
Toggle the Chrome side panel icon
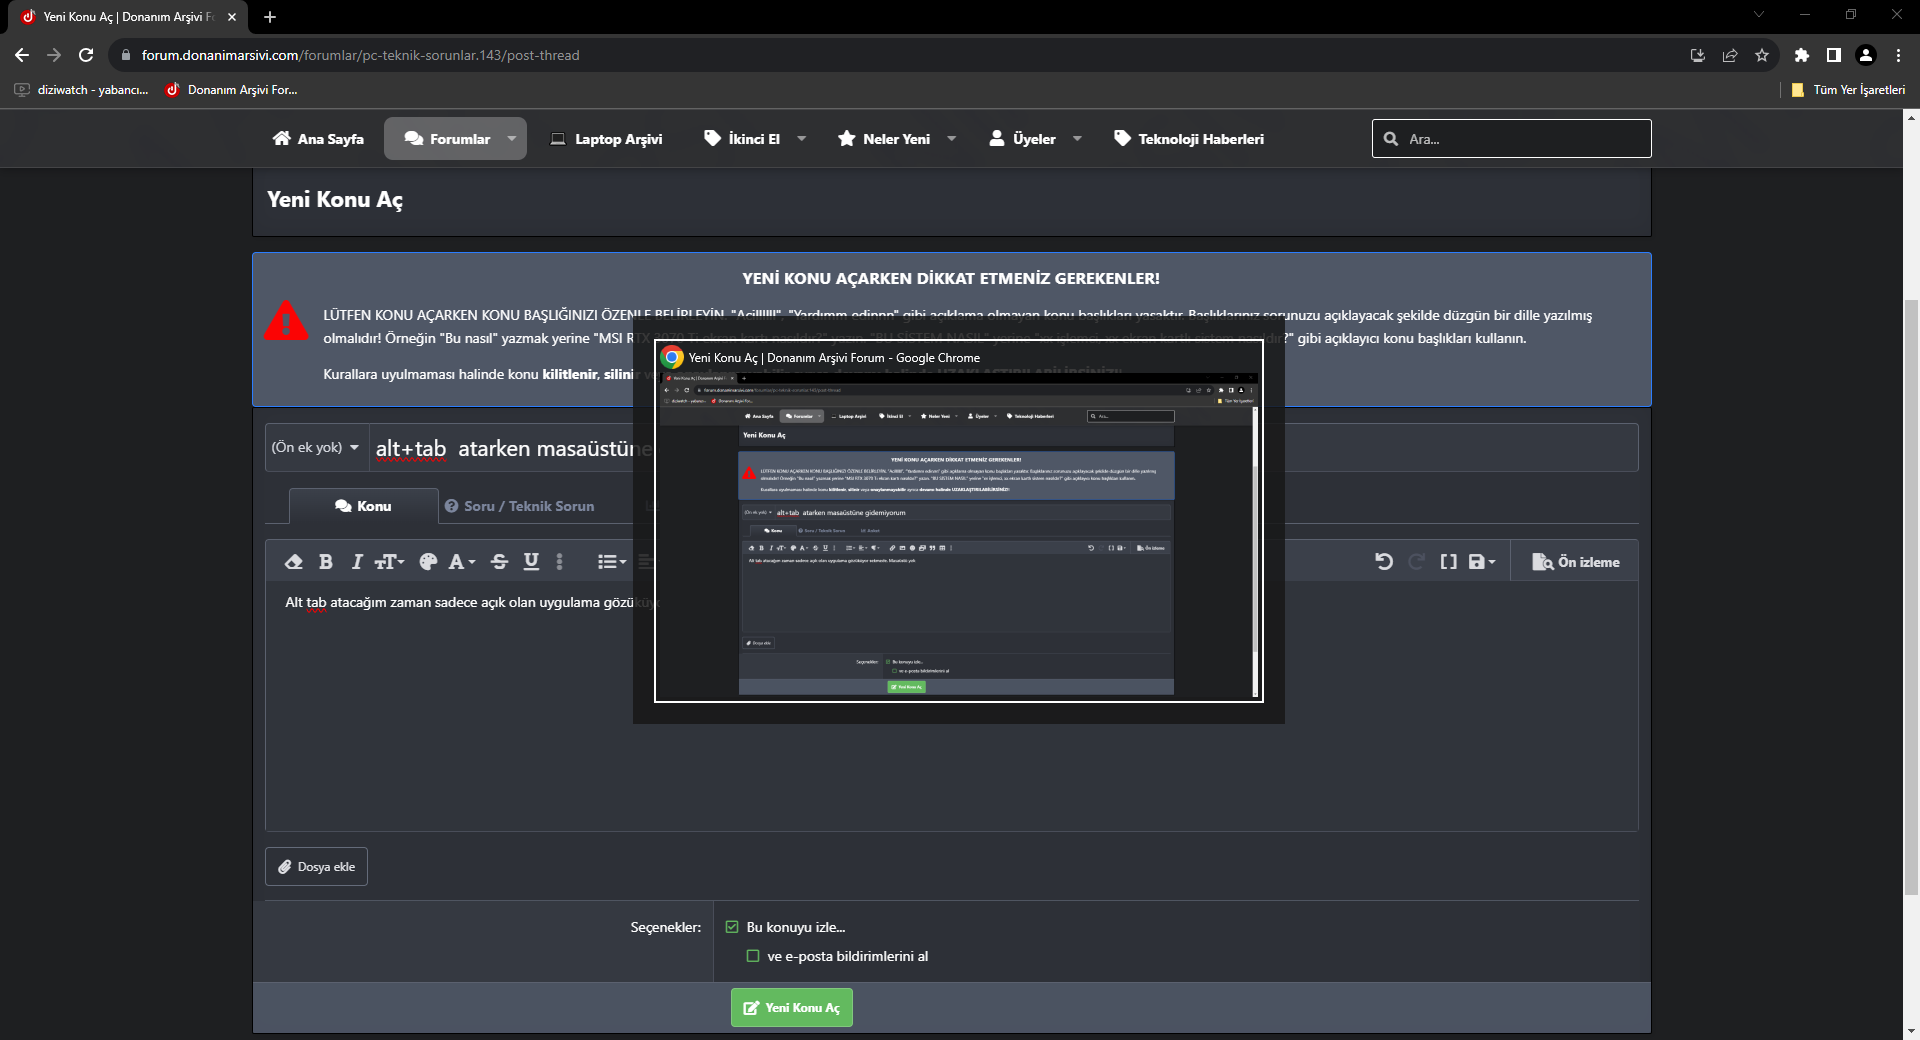1834,55
